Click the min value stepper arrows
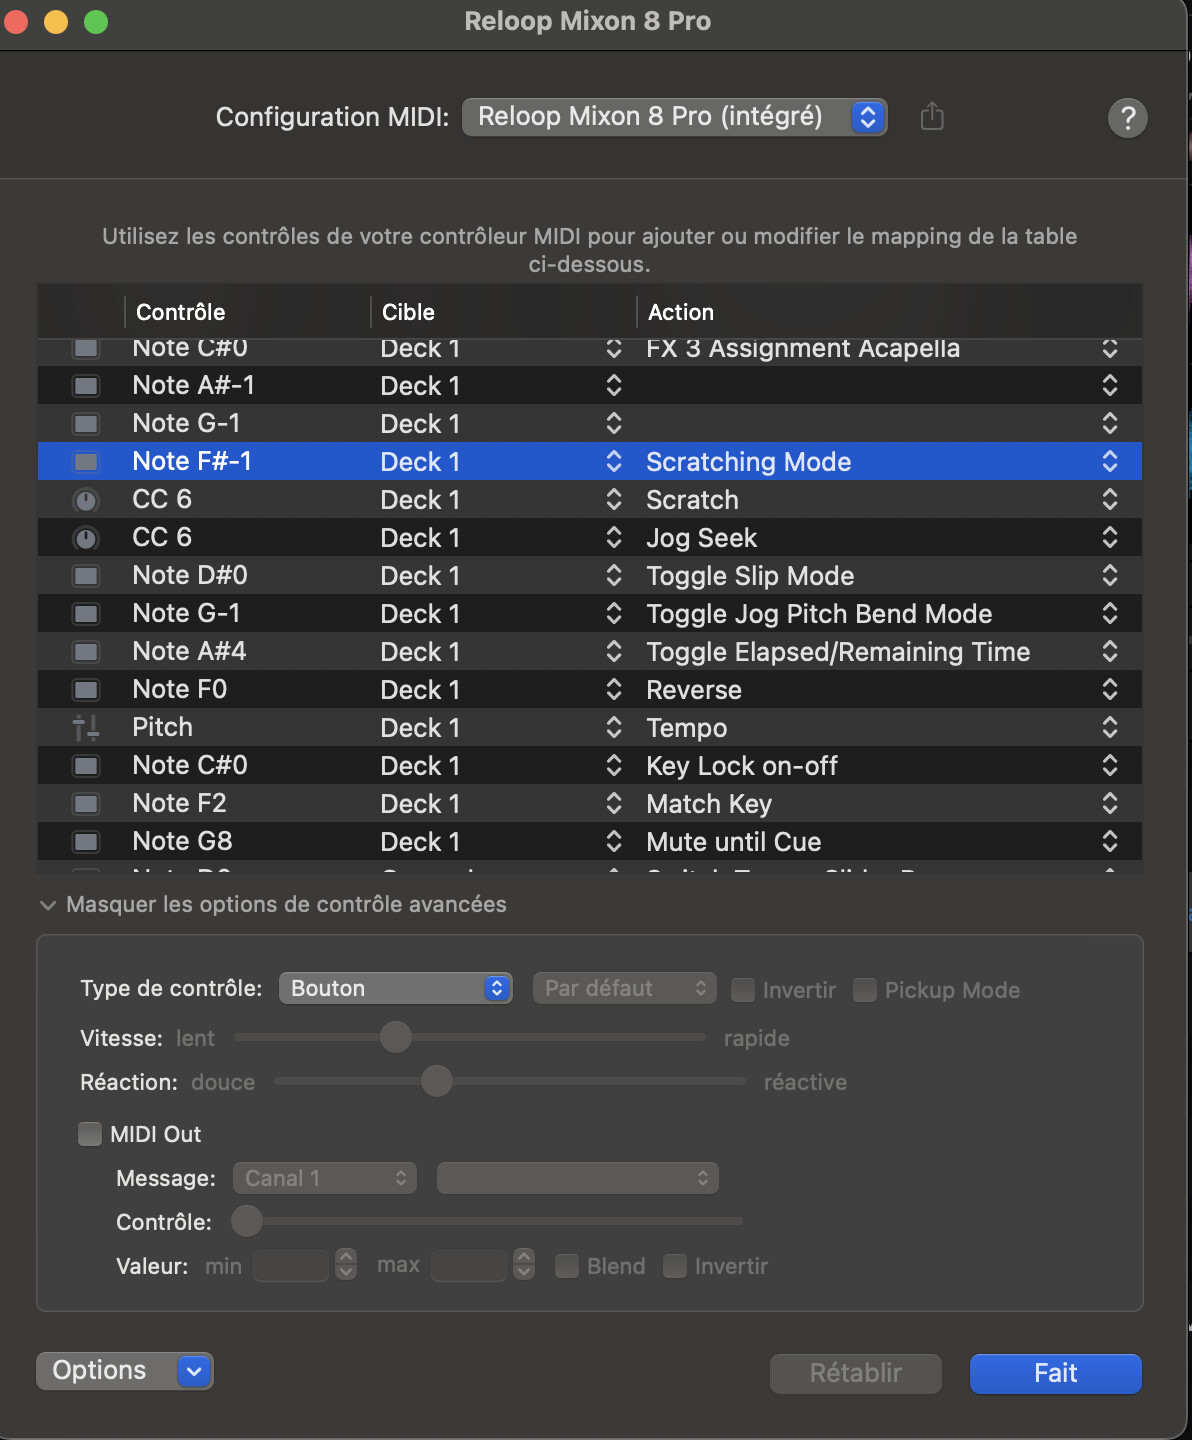Image resolution: width=1192 pixels, height=1440 pixels. (x=346, y=1265)
